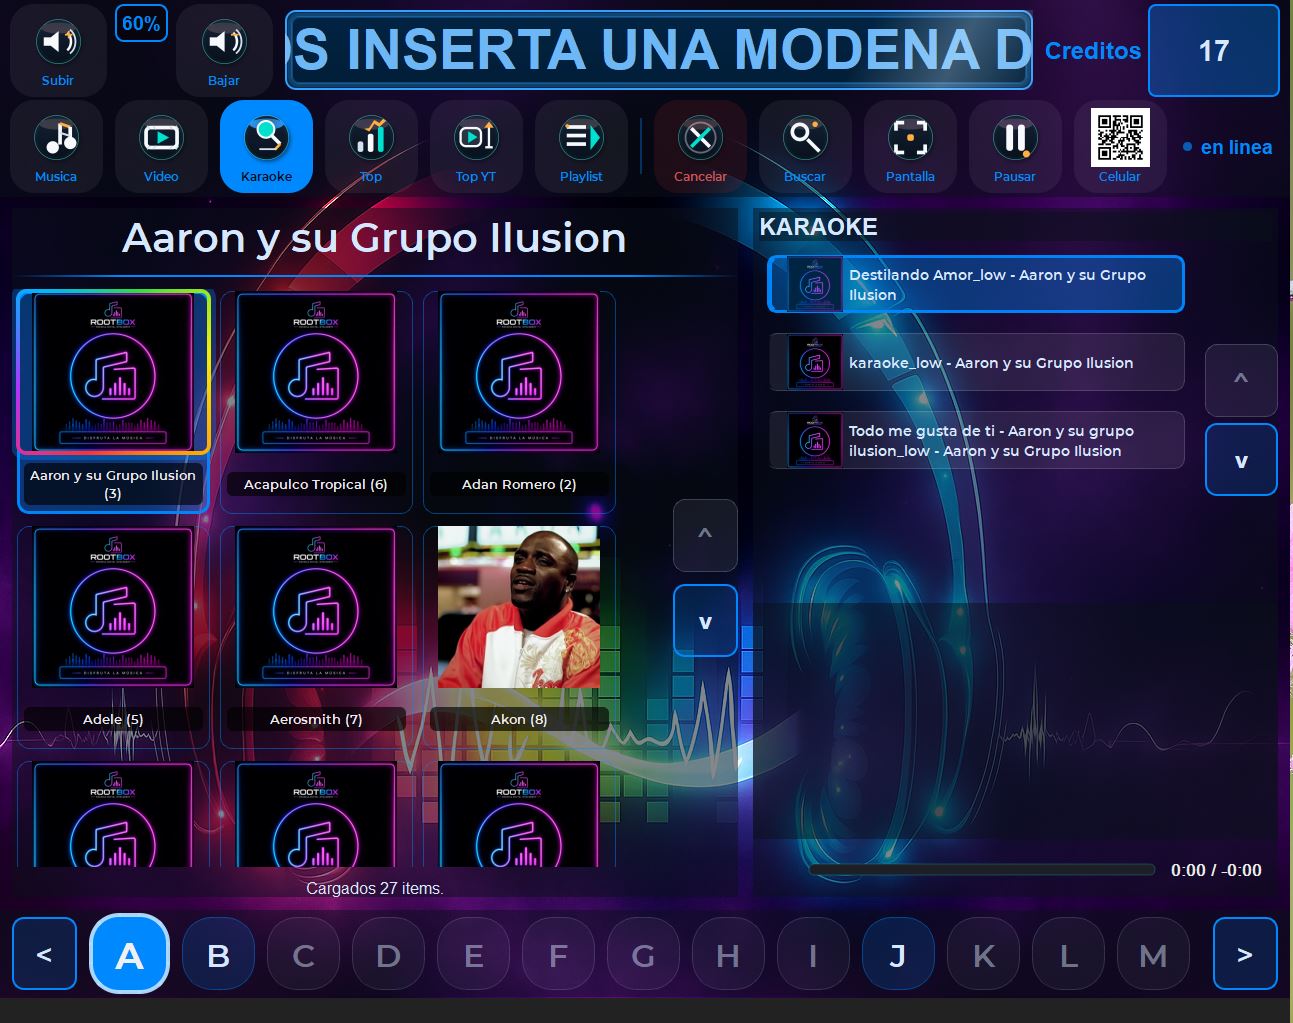This screenshot has height=1023, width=1293.
Task: Select letter H filter
Action: (x=728, y=955)
